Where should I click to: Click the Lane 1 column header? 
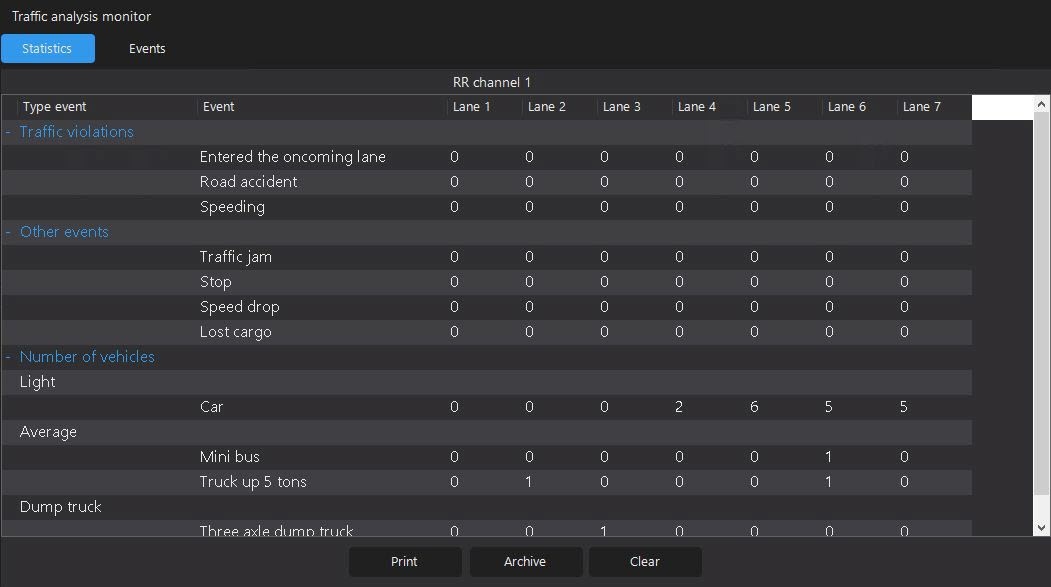pos(472,107)
